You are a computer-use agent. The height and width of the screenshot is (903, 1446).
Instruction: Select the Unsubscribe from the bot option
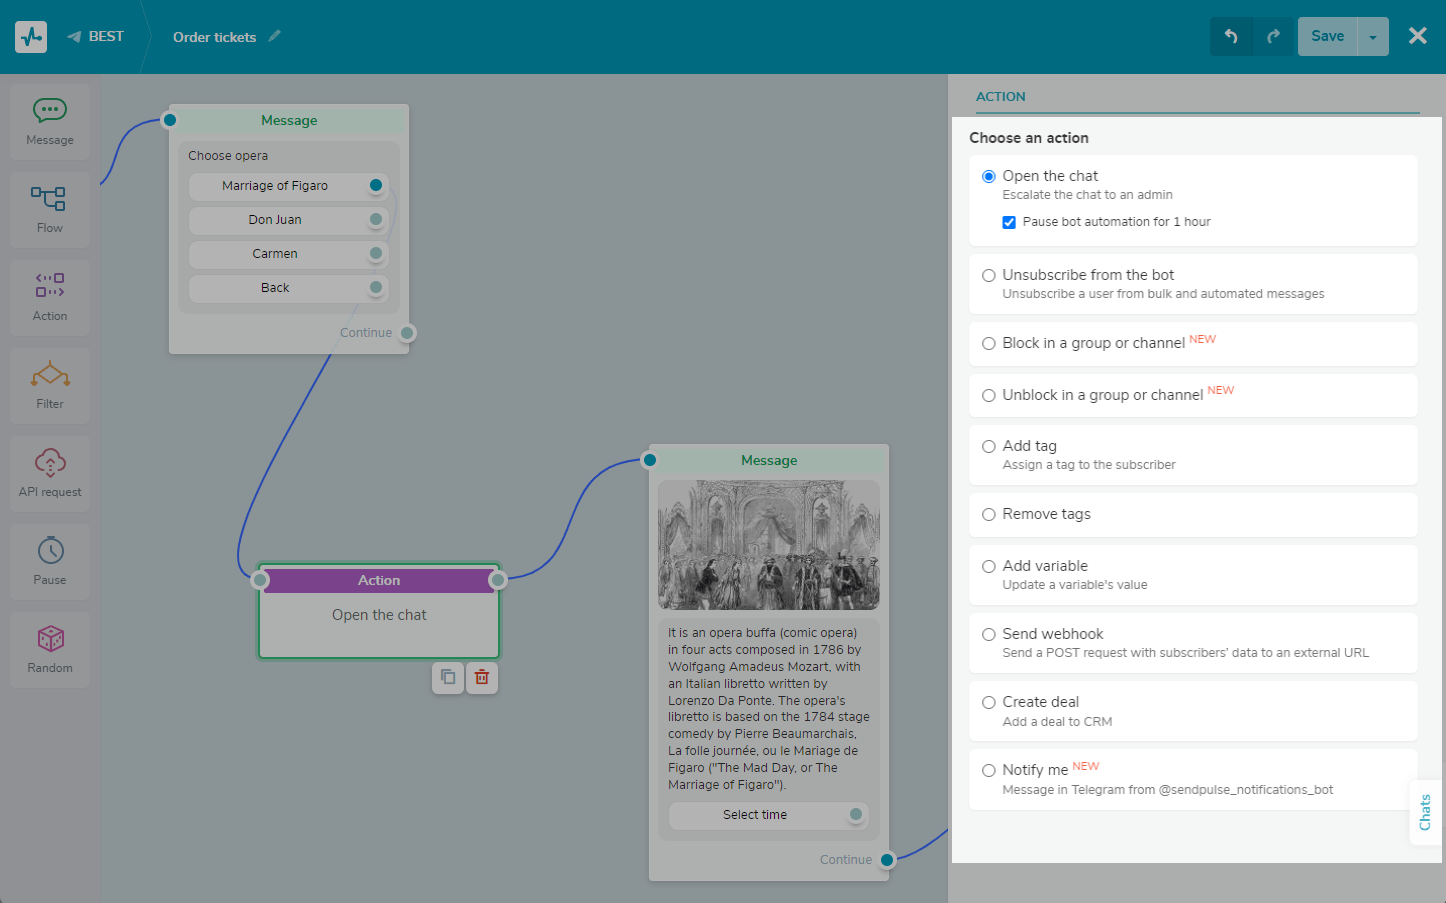coord(989,275)
